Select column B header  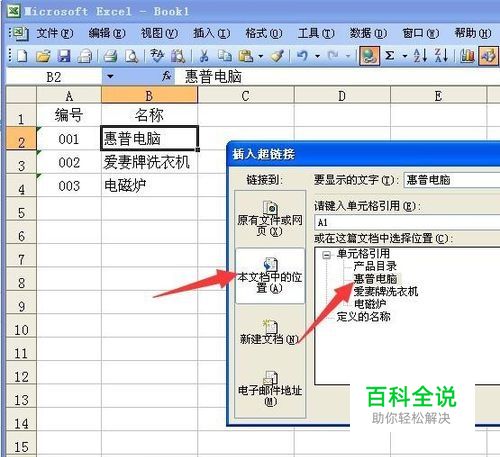coord(149,96)
